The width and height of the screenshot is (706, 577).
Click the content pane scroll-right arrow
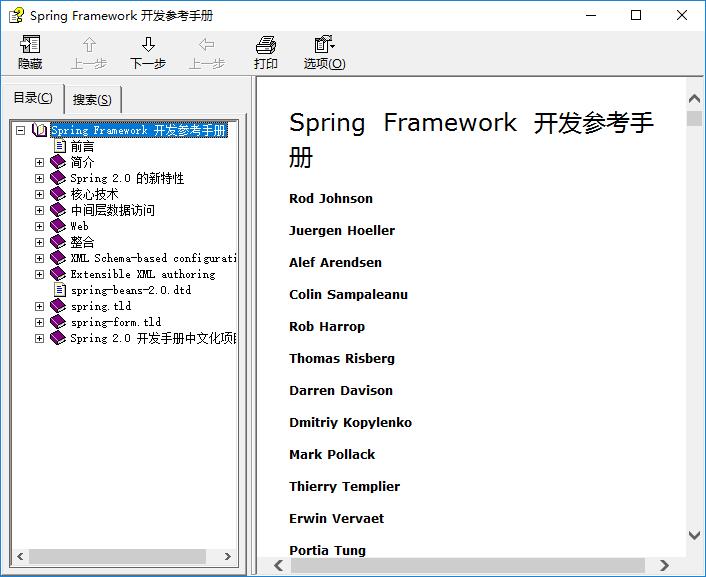(664, 565)
